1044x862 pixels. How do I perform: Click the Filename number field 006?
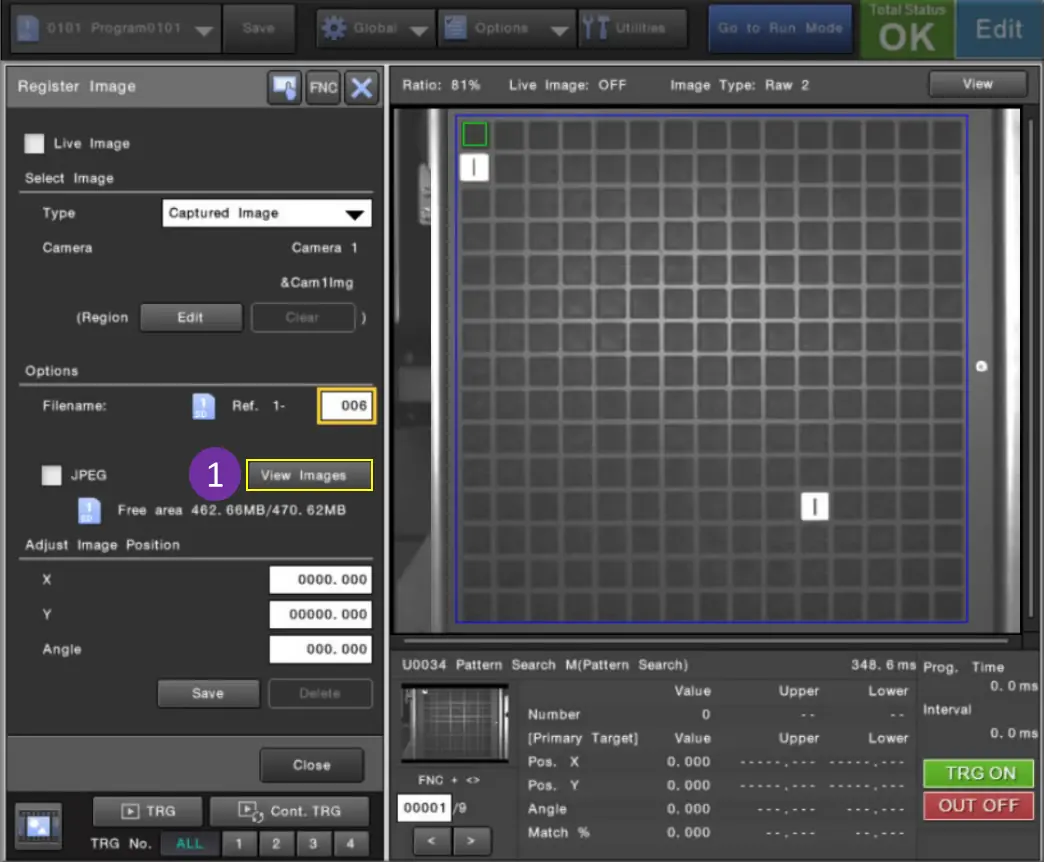tap(347, 406)
